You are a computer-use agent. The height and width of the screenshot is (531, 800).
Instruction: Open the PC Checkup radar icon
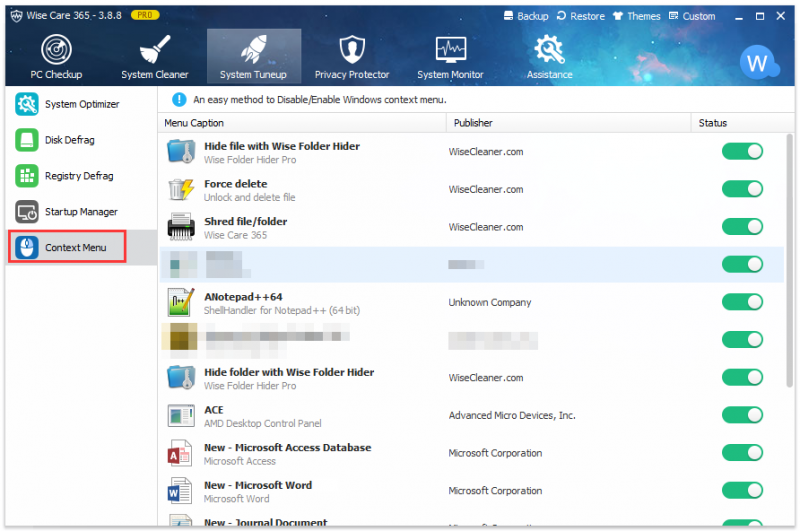coord(56,49)
